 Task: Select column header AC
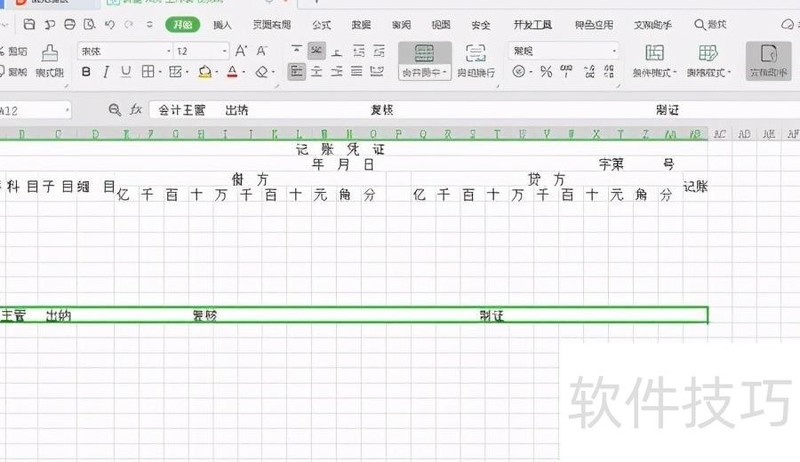pos(720,134)
